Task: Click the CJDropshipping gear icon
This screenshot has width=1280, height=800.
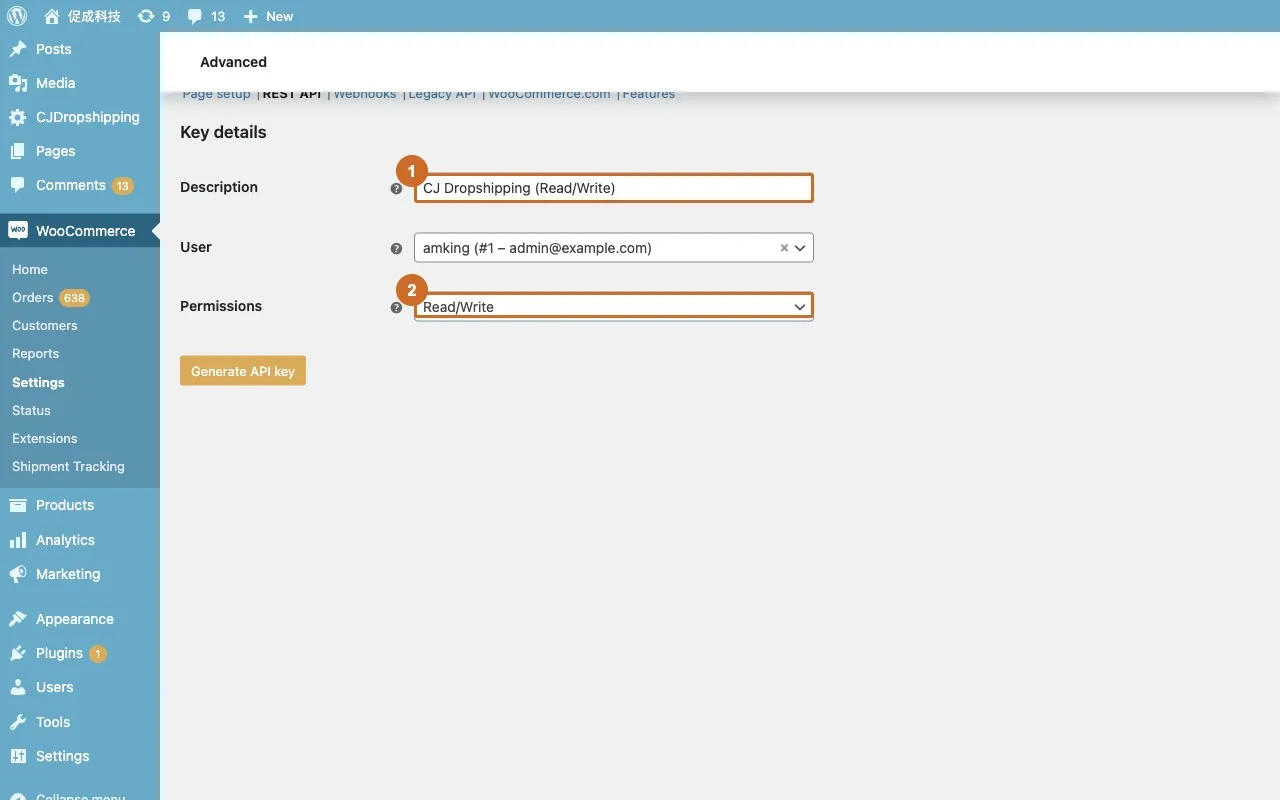Action: point(18,117)
